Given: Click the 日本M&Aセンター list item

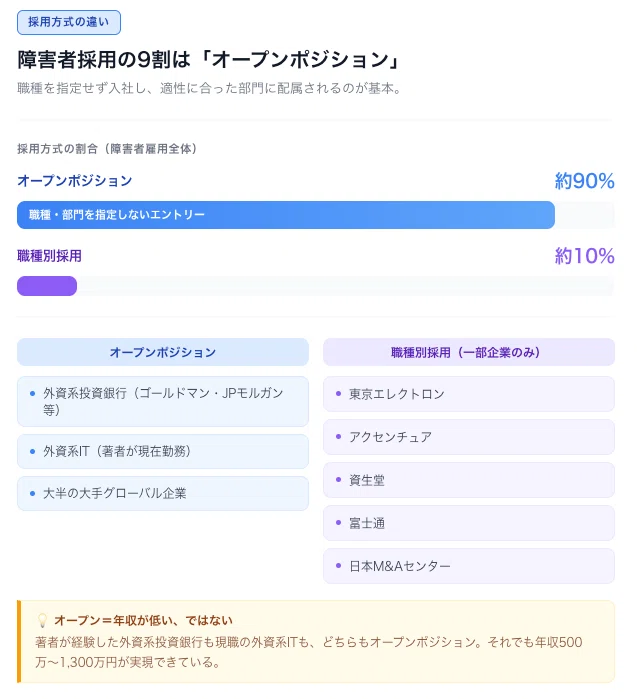Looking at the screenshot, I should [469, 566].
